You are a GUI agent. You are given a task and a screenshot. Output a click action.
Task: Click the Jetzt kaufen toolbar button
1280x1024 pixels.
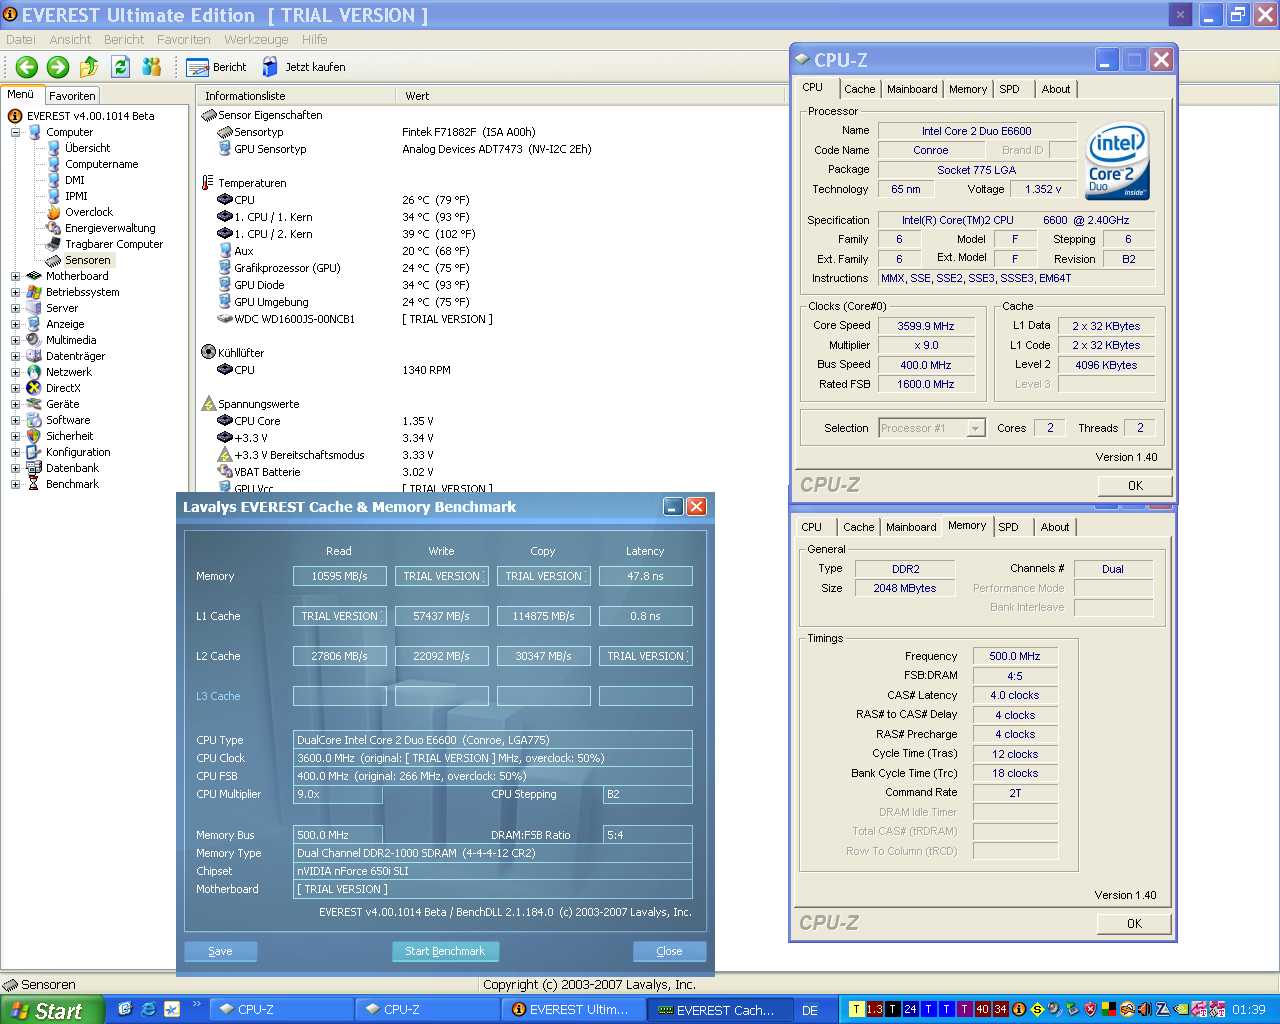304,67
